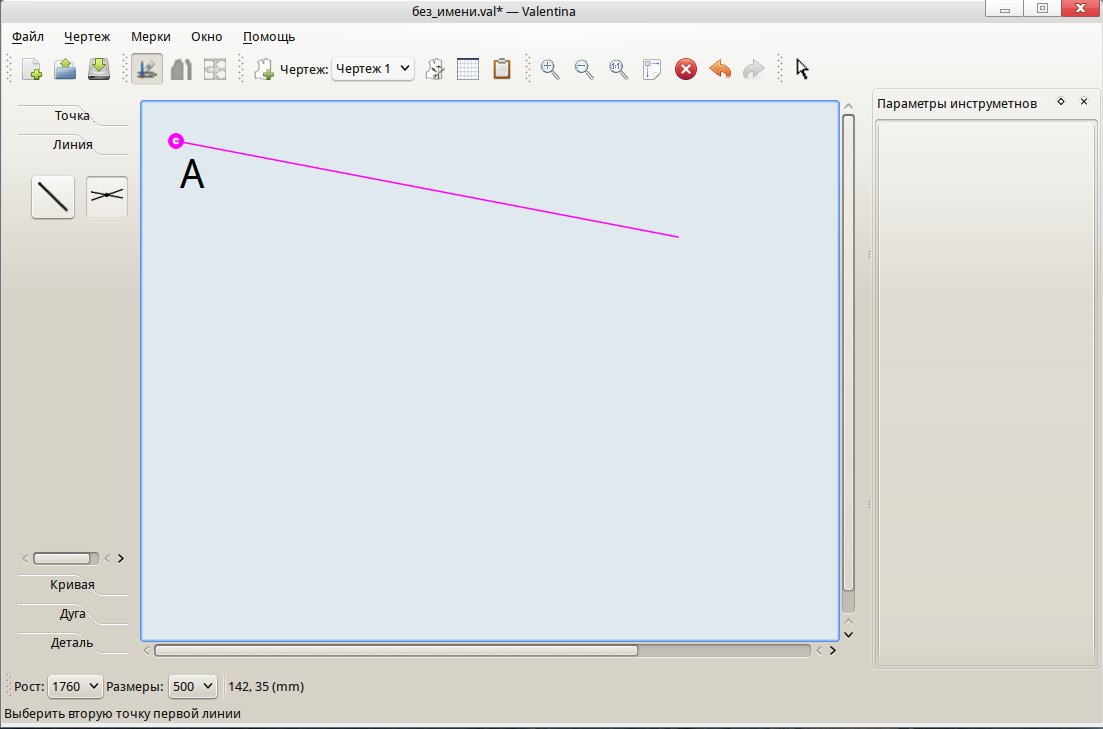Switch to Details mode

point(181,69)
